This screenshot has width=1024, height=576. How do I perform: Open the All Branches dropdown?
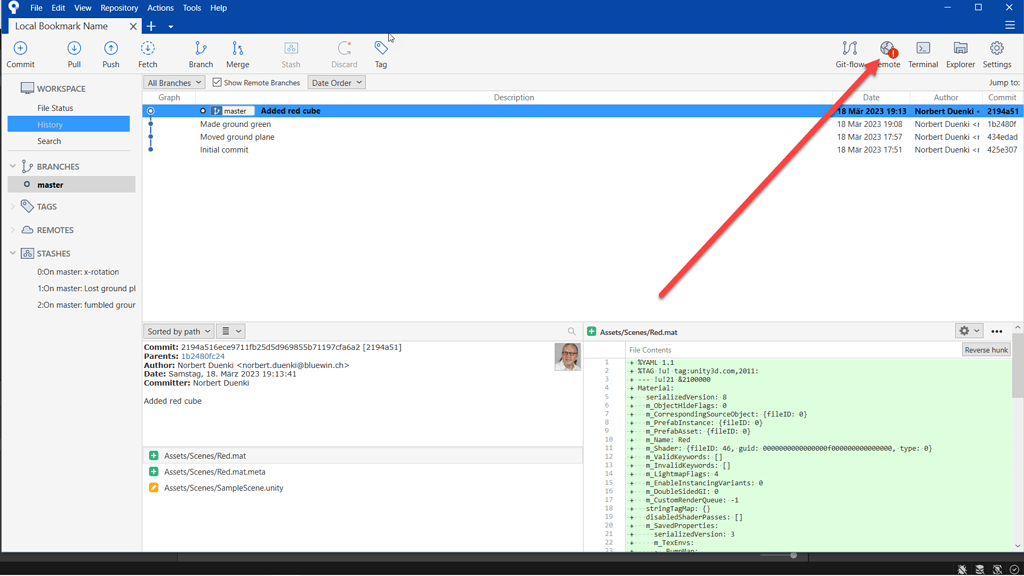[x=172, y=82]
